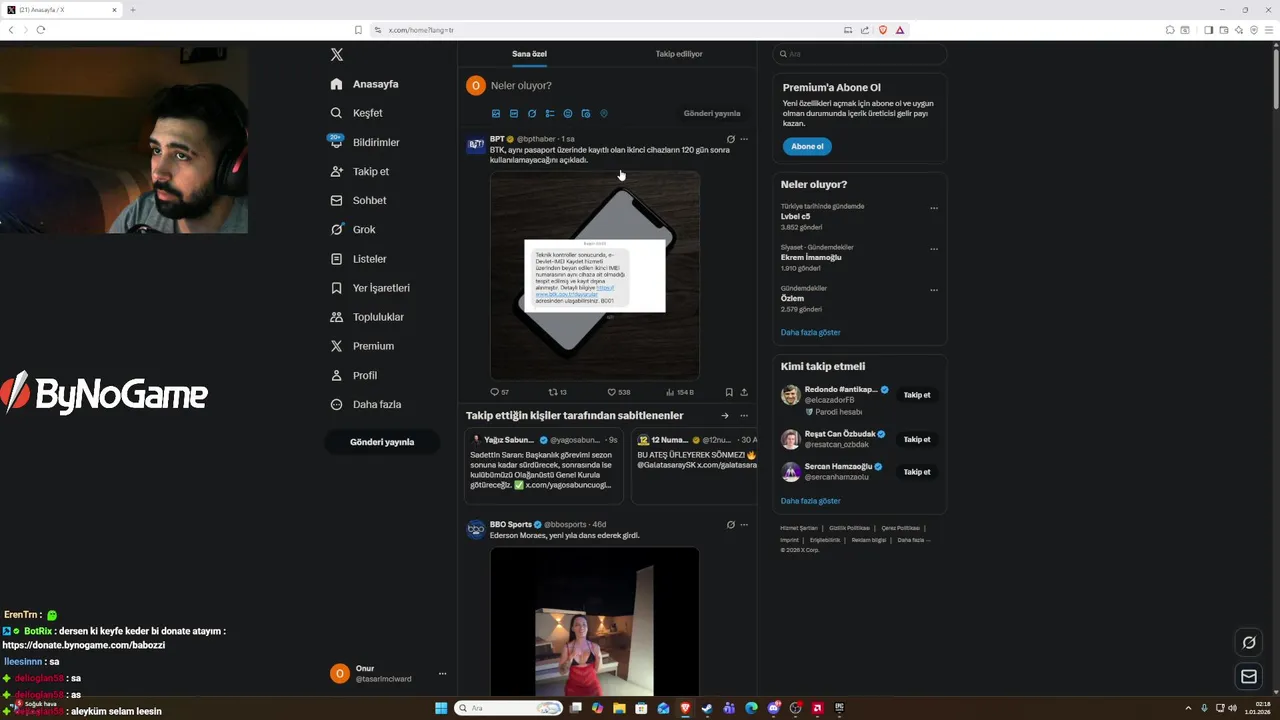Screen dimensions: 1280x720
Task: Click the composer Gönderi yayınla button
Action: click(712, 114)
